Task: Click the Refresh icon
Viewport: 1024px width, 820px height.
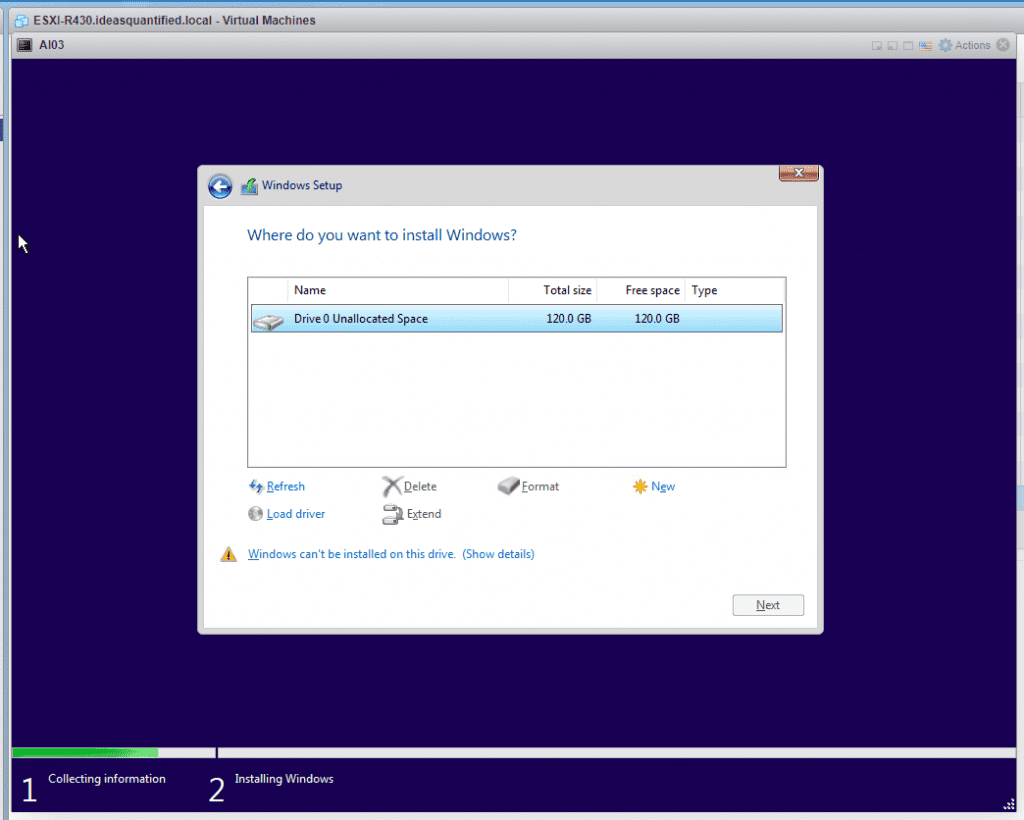Action: coord(256,486)
